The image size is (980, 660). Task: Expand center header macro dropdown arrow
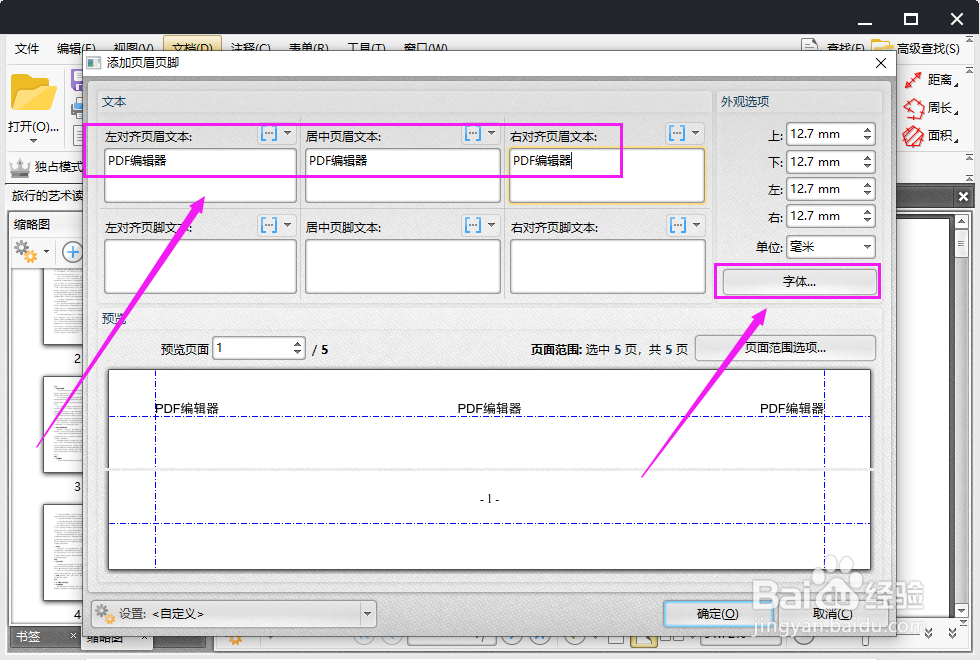(491, 133)
